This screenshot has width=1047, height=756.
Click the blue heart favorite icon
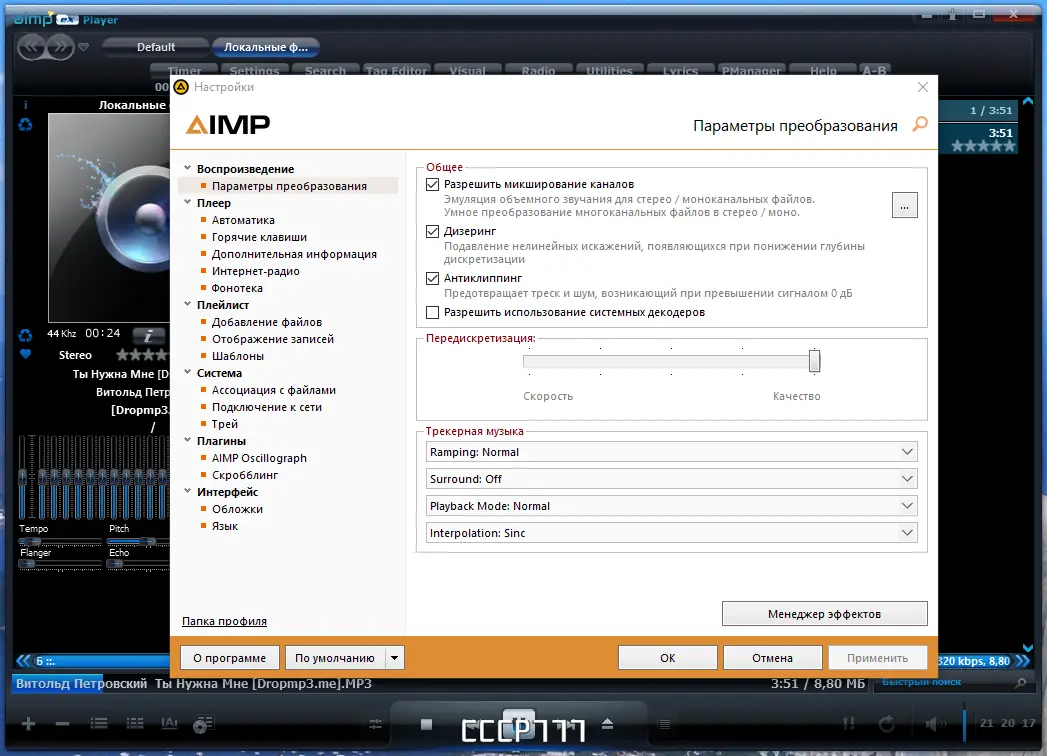pyautogui.click(x=25, y=354)
